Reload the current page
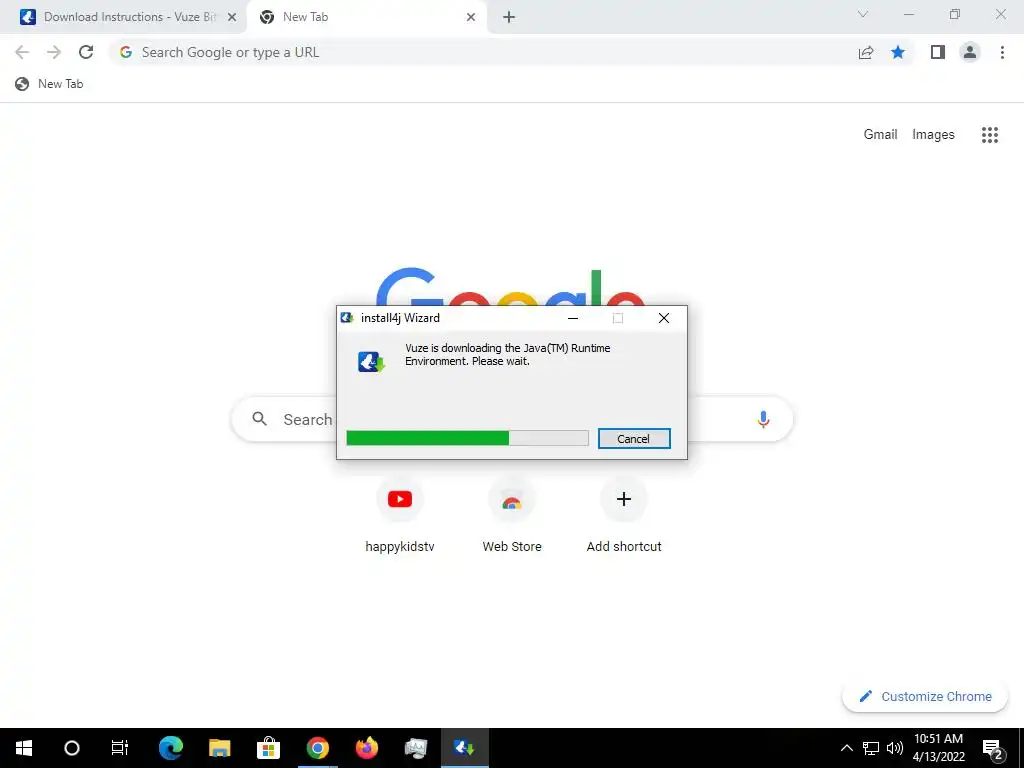This screenshot has height=768, width=1024. click(86, 52)
